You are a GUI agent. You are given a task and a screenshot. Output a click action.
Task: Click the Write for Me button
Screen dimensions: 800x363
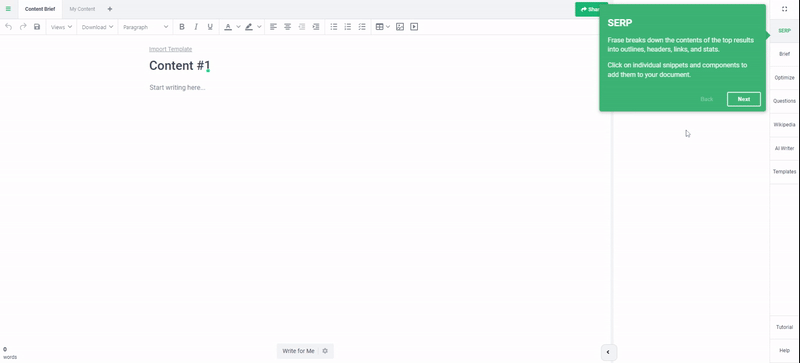tap(298, 351)
